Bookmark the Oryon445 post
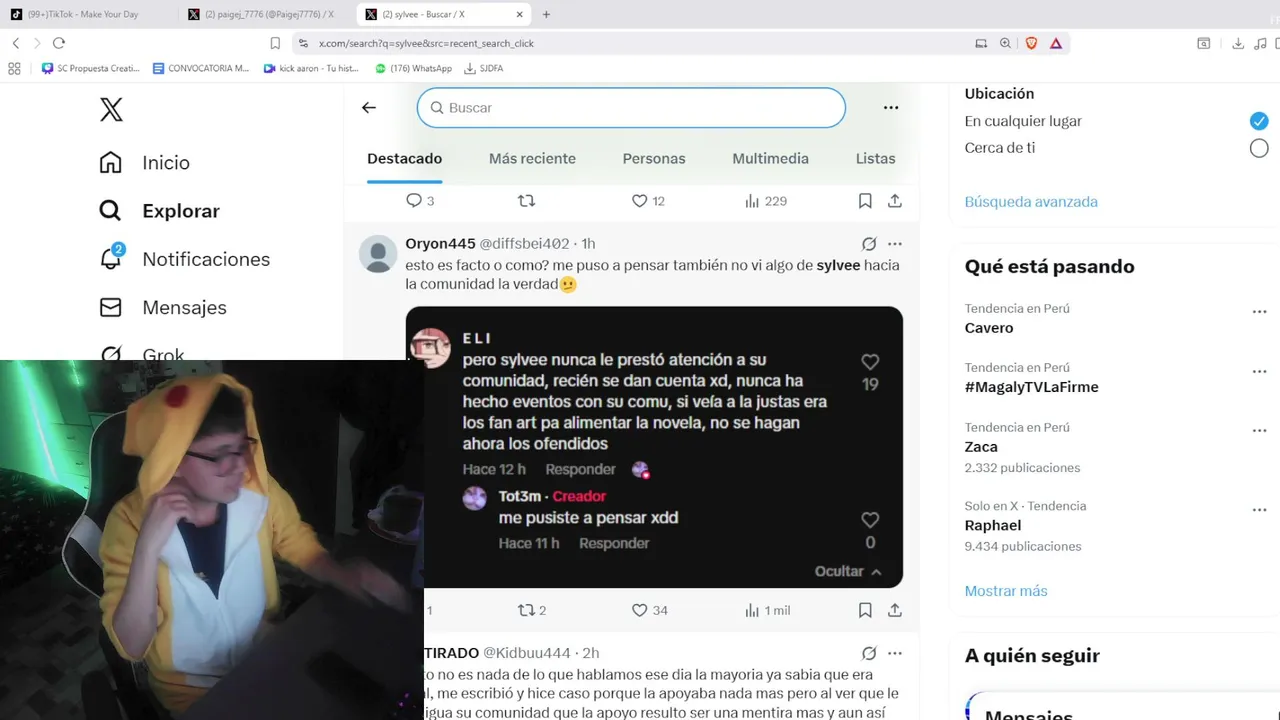 865,610
